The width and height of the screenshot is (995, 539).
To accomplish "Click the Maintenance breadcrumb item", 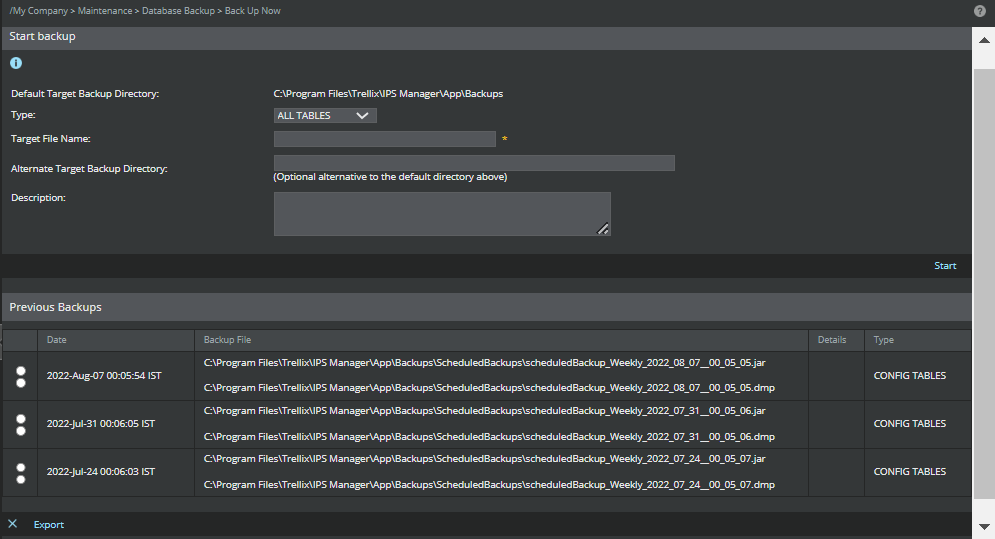I will point(105,11).
